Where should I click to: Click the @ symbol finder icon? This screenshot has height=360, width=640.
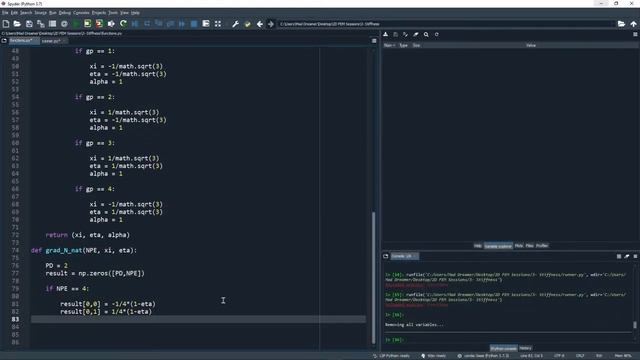[64, 24]
